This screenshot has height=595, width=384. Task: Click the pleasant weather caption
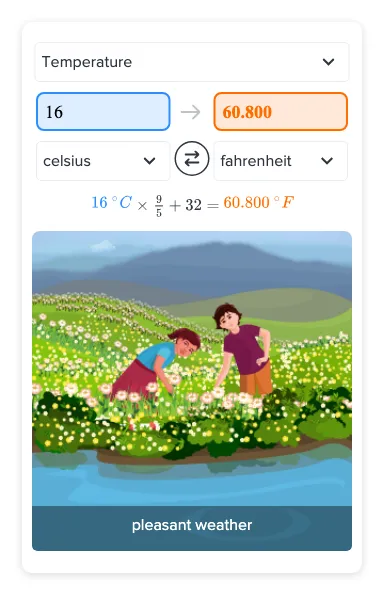(192, 525)
